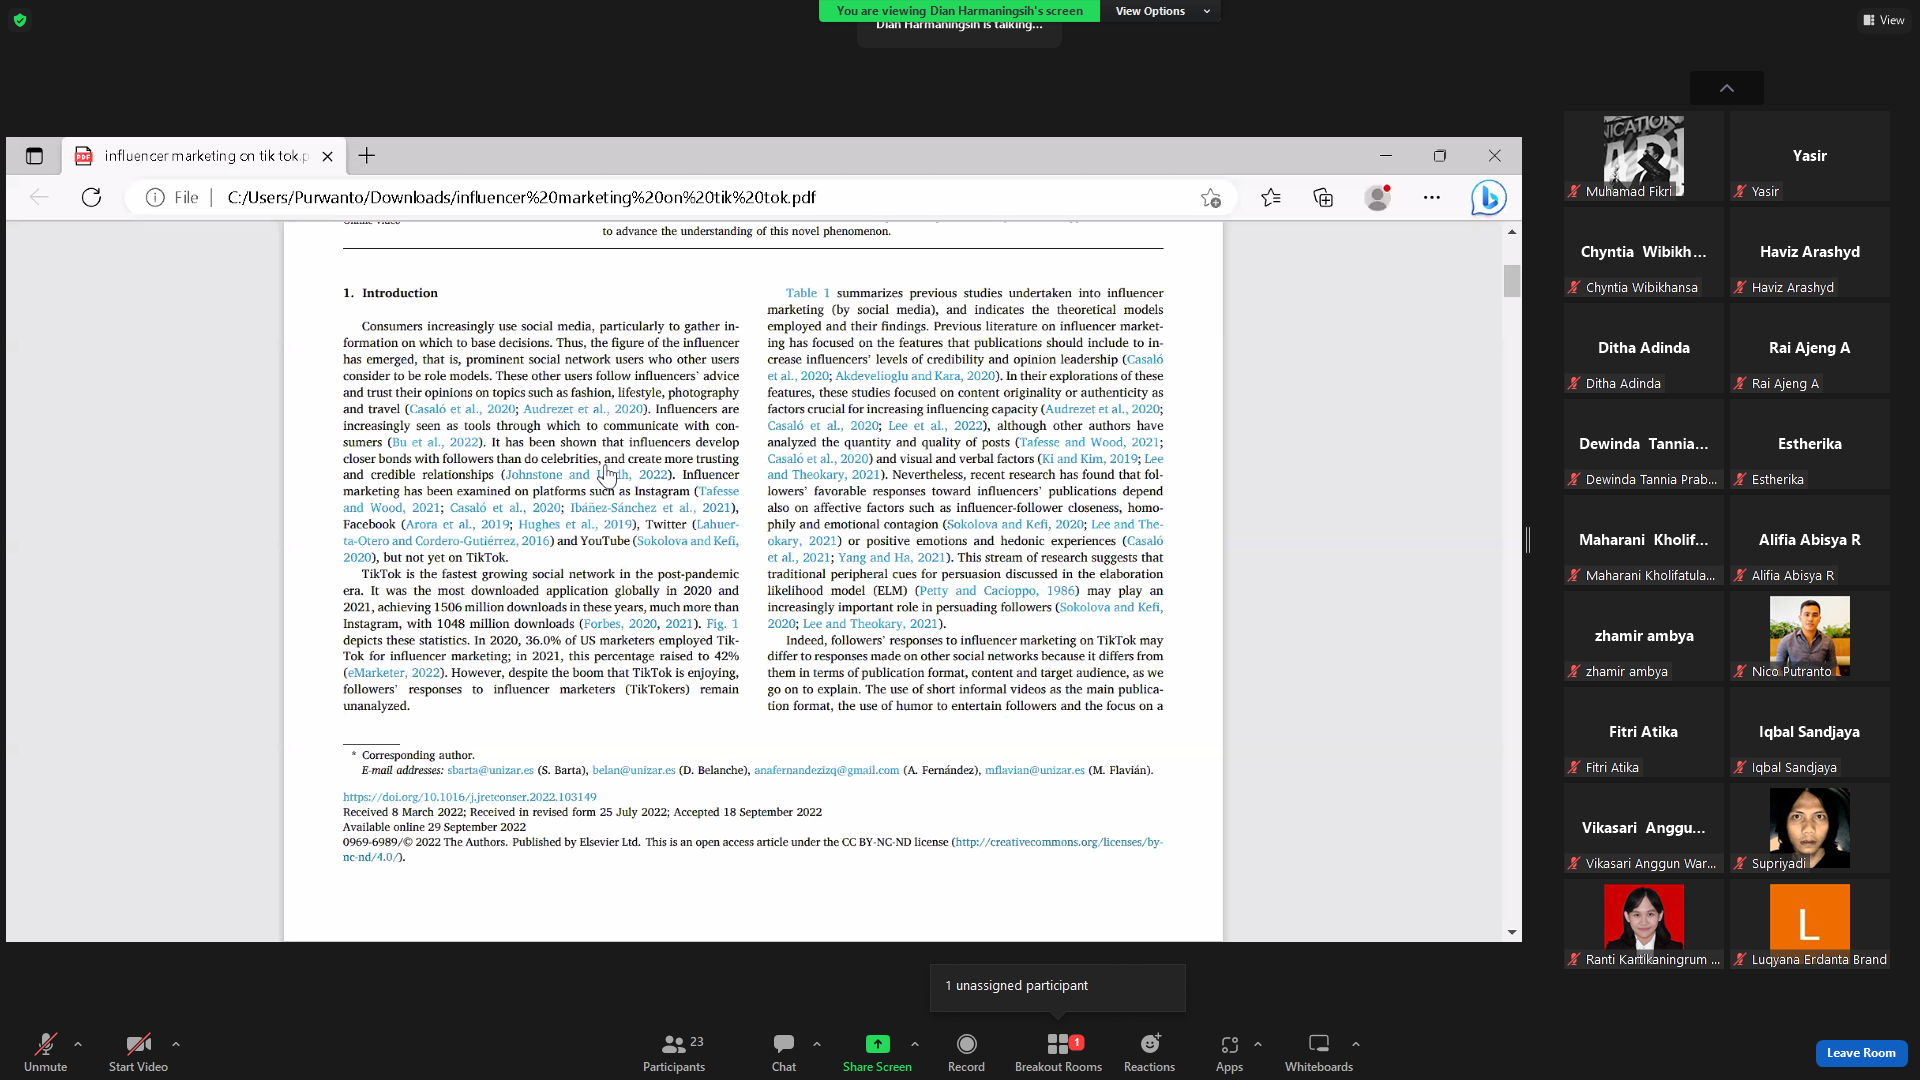Add this page to favorites star

point(1211,197)
